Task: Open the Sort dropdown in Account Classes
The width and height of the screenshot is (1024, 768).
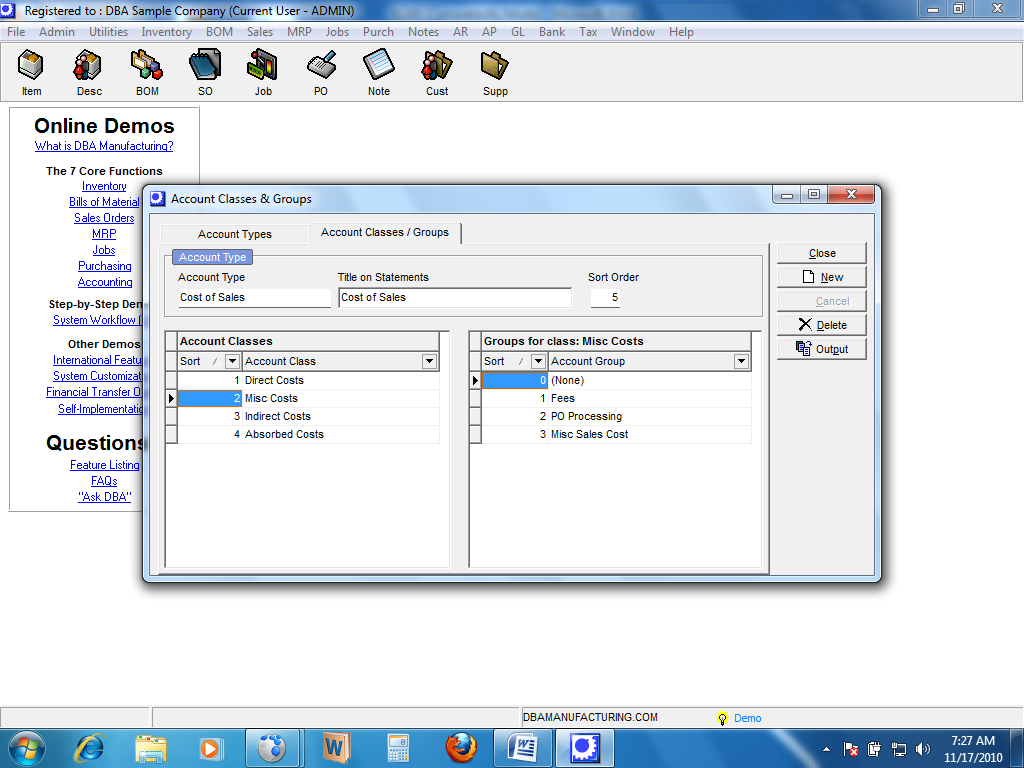Action: click(232, 361)
